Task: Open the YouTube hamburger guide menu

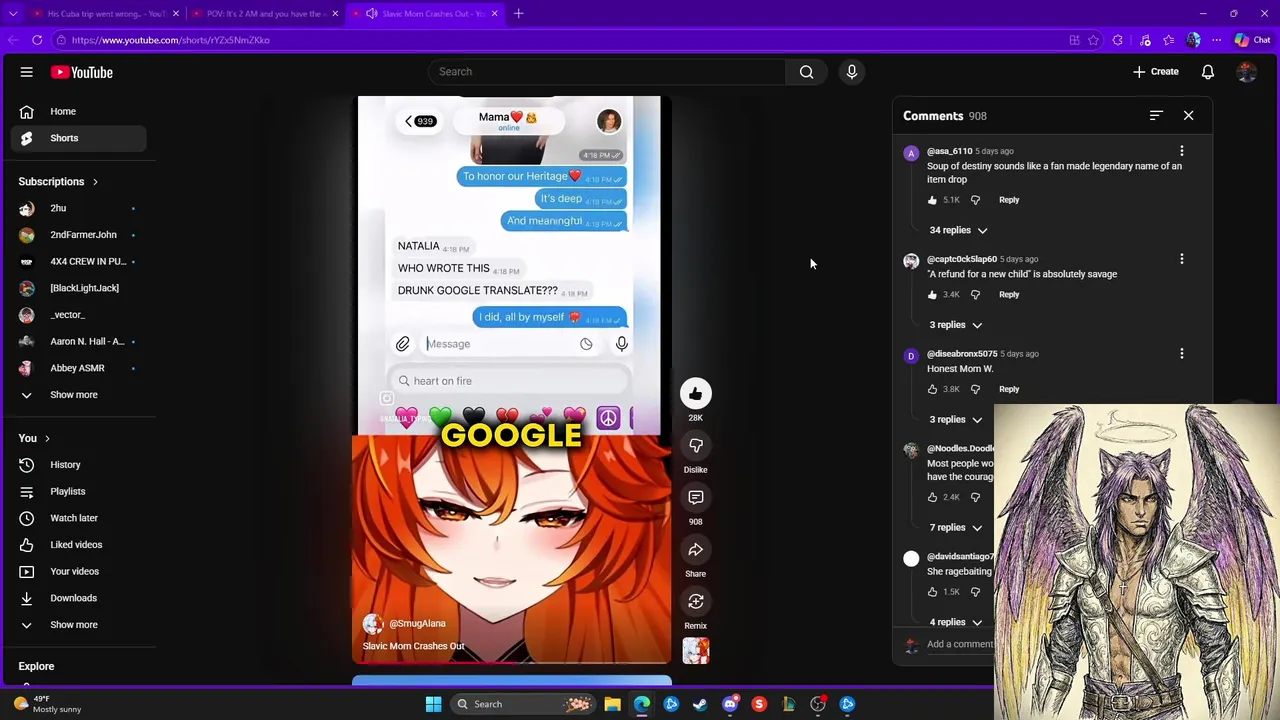Action: pos(27,72)
